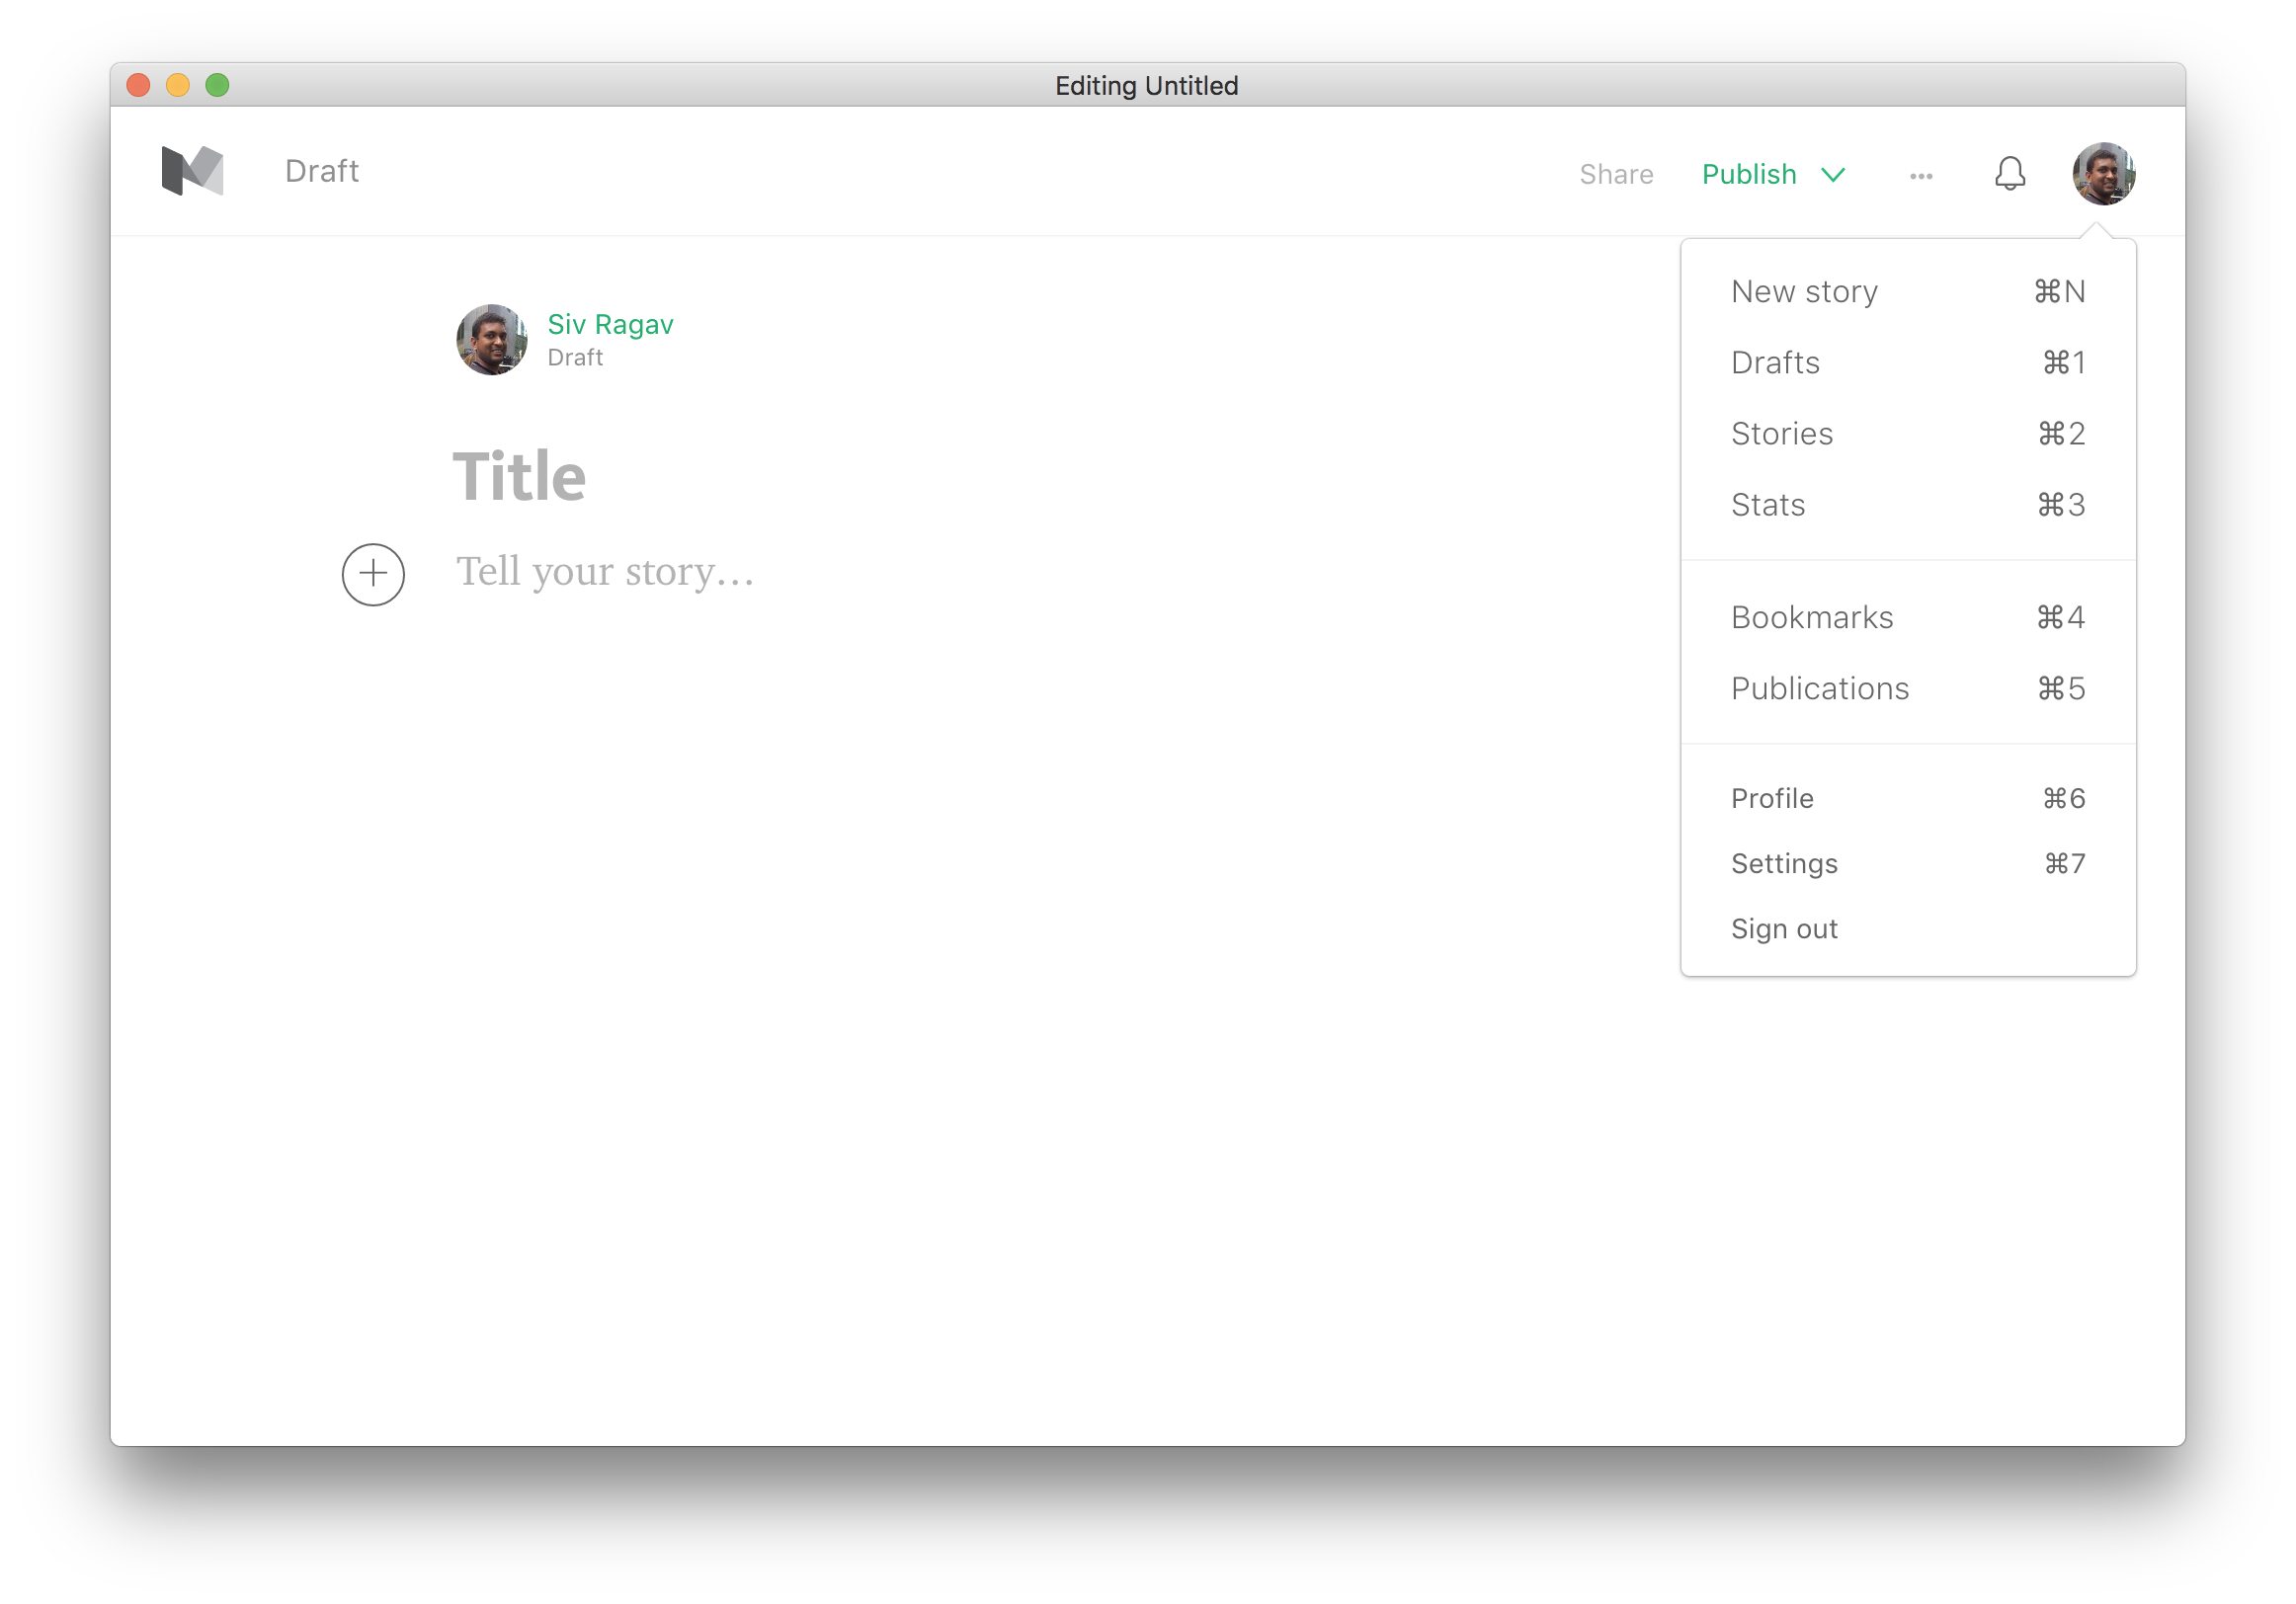Select New story from the menu
The width and height of the screenshot is (2296, 1604).
pyautogui.click(x=1804, y=291)
